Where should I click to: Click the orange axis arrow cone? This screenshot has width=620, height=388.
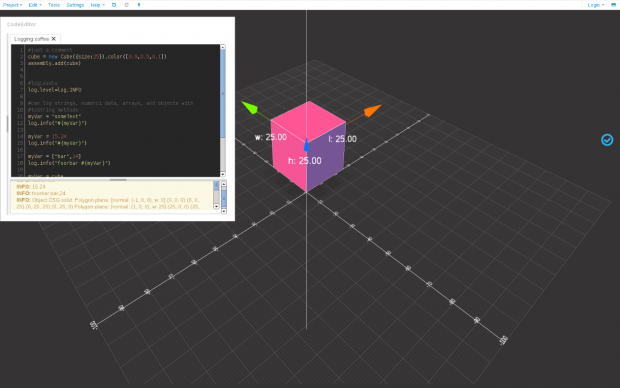[372, 110]
